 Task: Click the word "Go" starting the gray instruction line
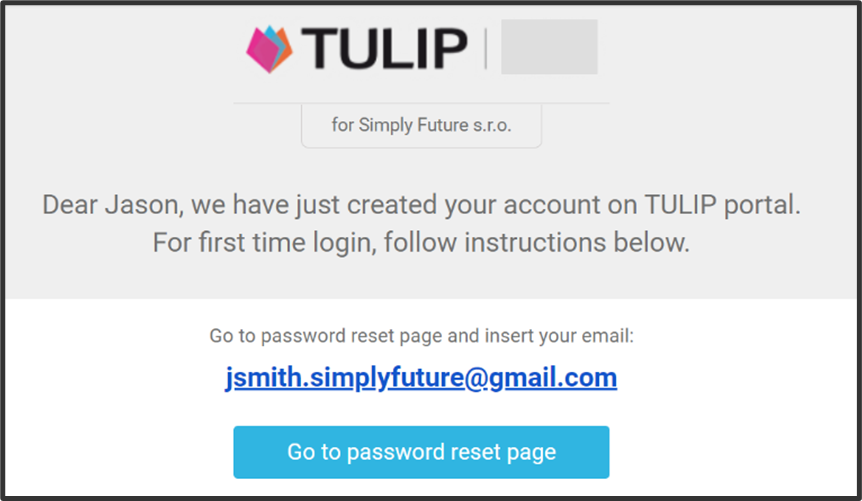coord(220,336)
